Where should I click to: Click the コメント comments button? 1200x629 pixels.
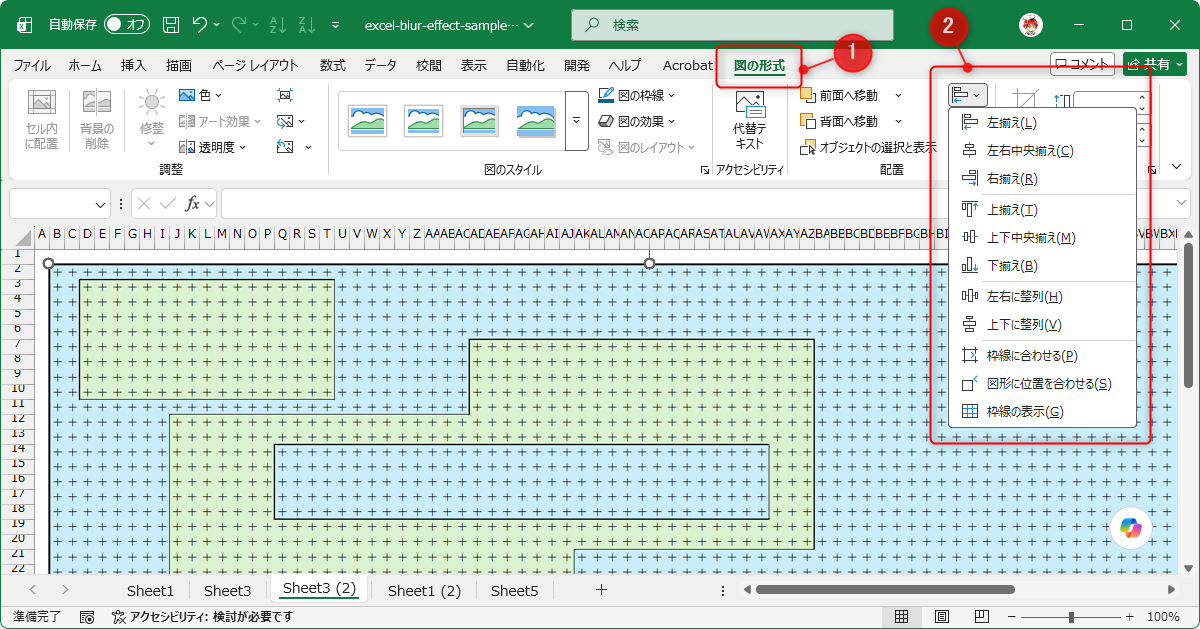coord(1082,64)
